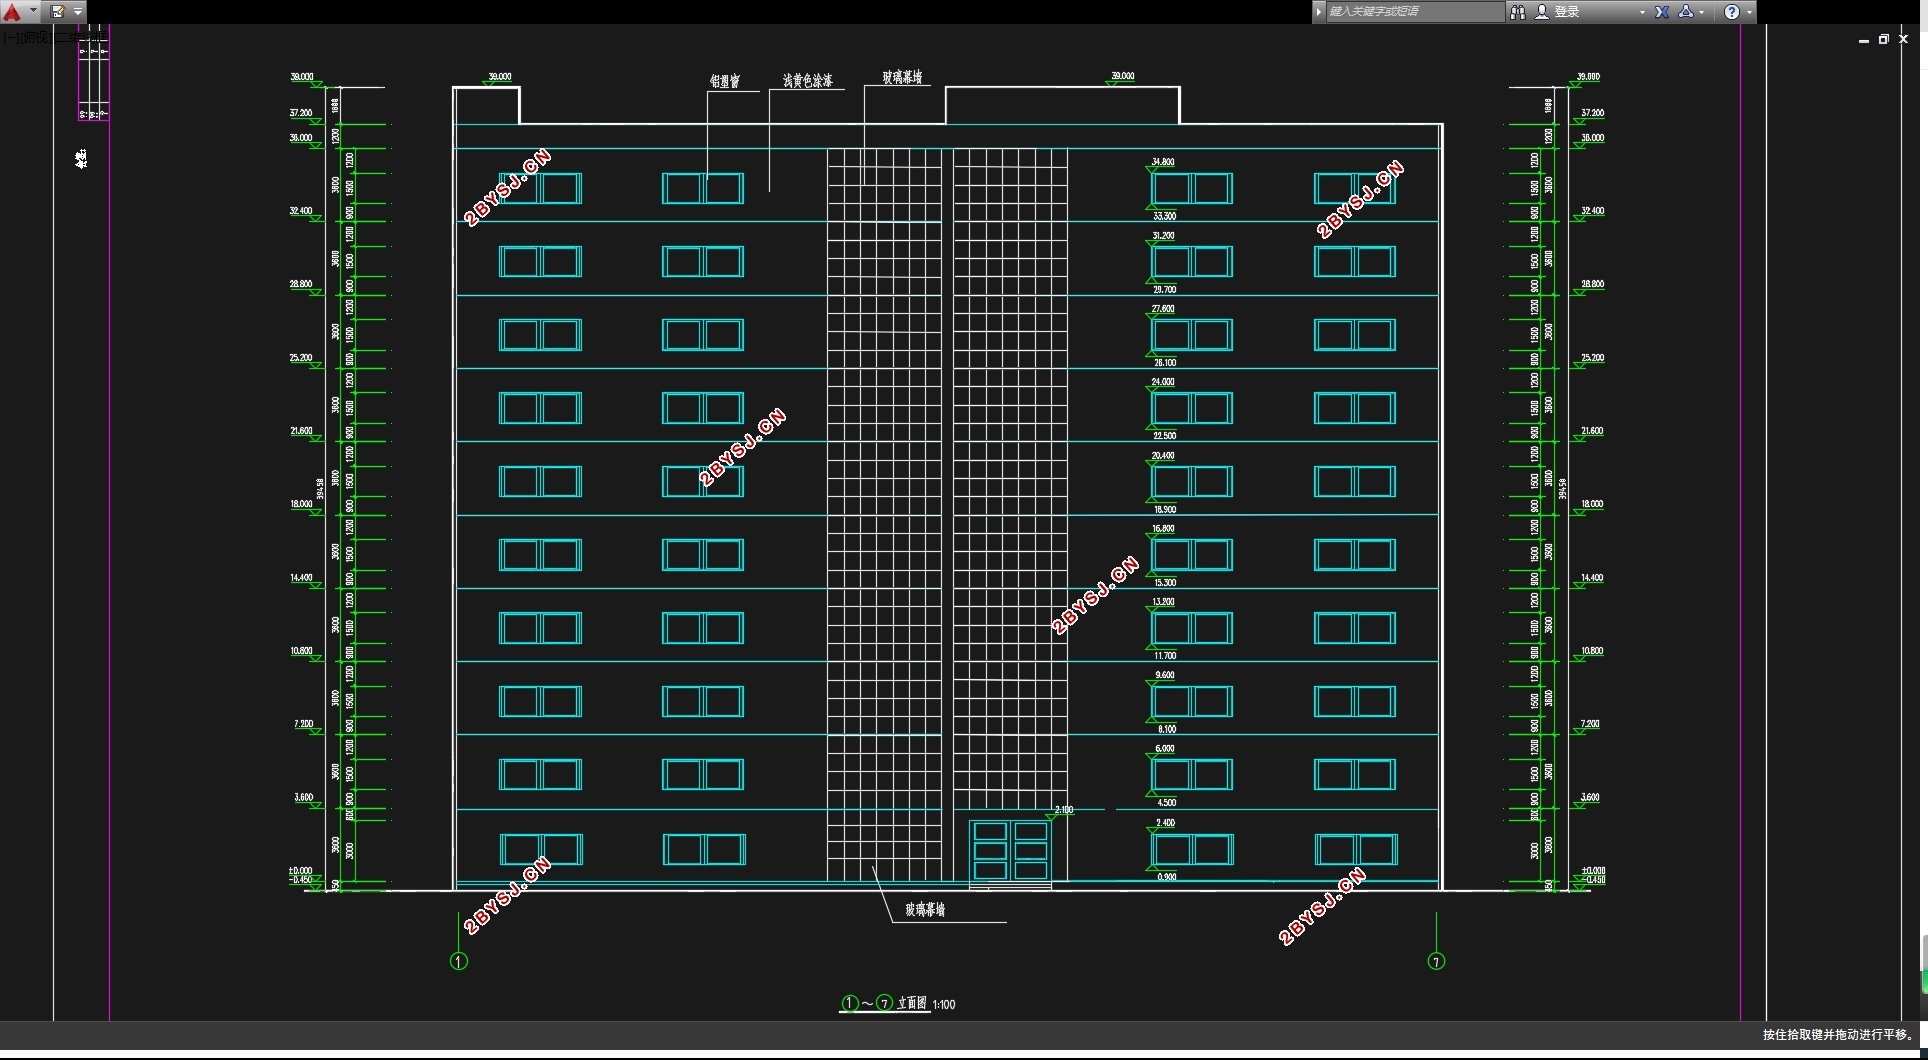Select the axis bubble numbered 1
The image size is (1928, 1060).
[459, 961]
